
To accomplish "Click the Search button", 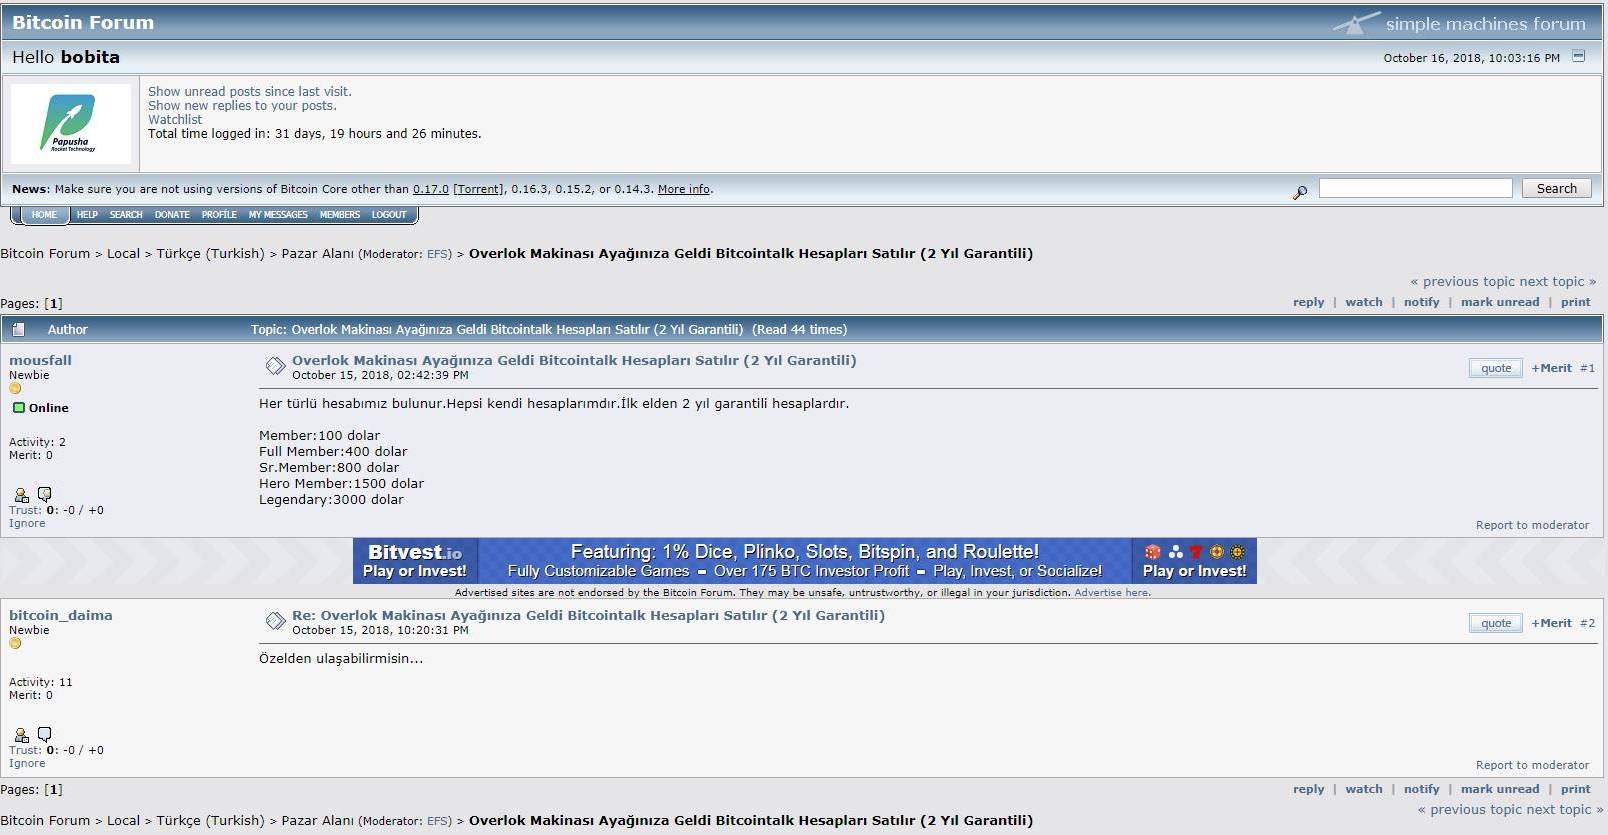I will pyautogui.click(x=1557, y=188).
